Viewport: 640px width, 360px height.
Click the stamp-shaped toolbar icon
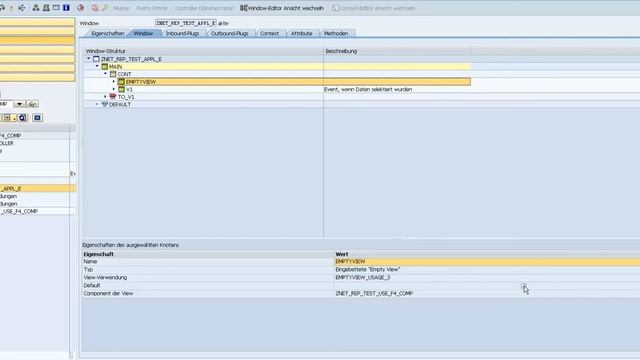(x=46, y=8)
